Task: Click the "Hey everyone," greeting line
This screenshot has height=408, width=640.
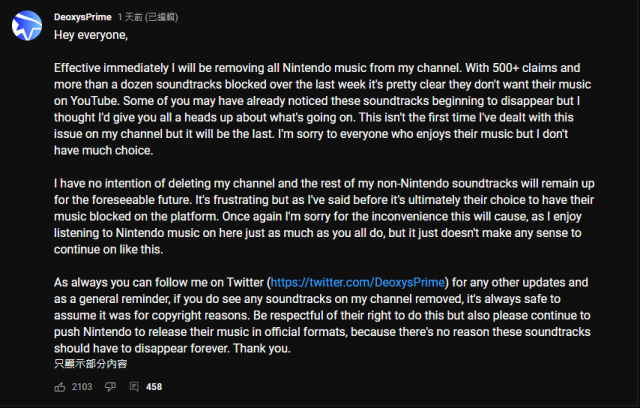Action: tap(90, 35)
